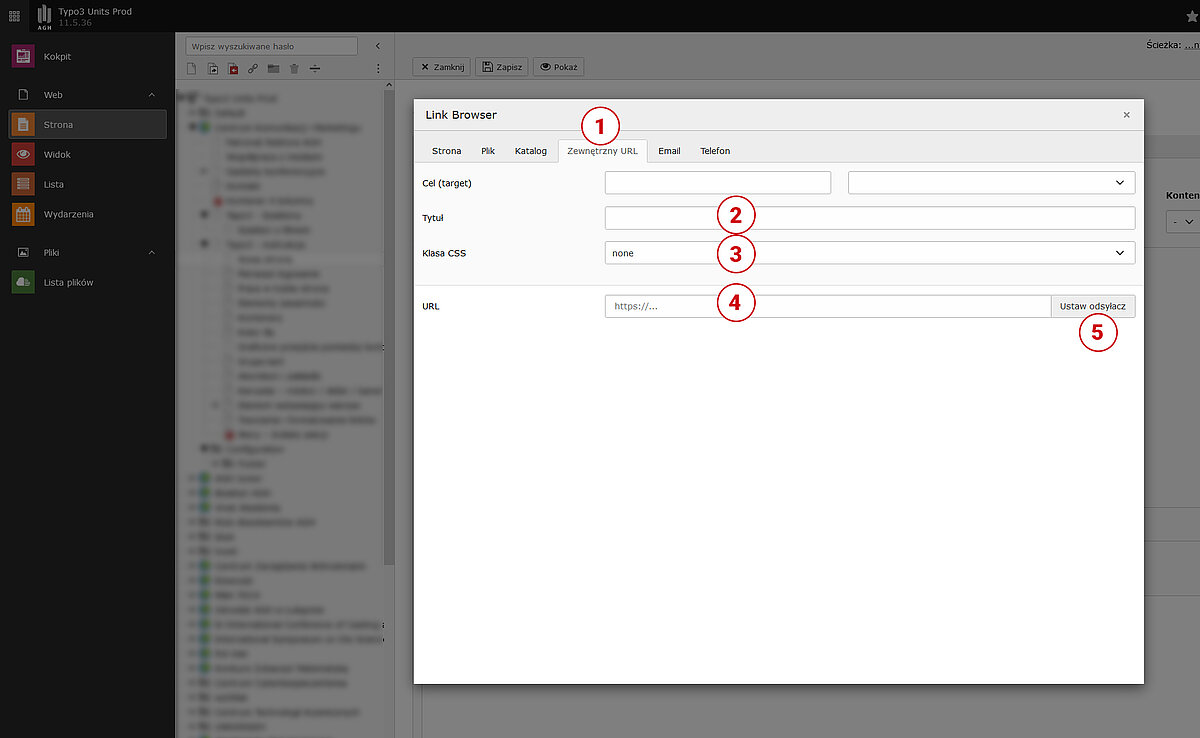
Task: Collapse the Pliki module group
Action: 152,253
